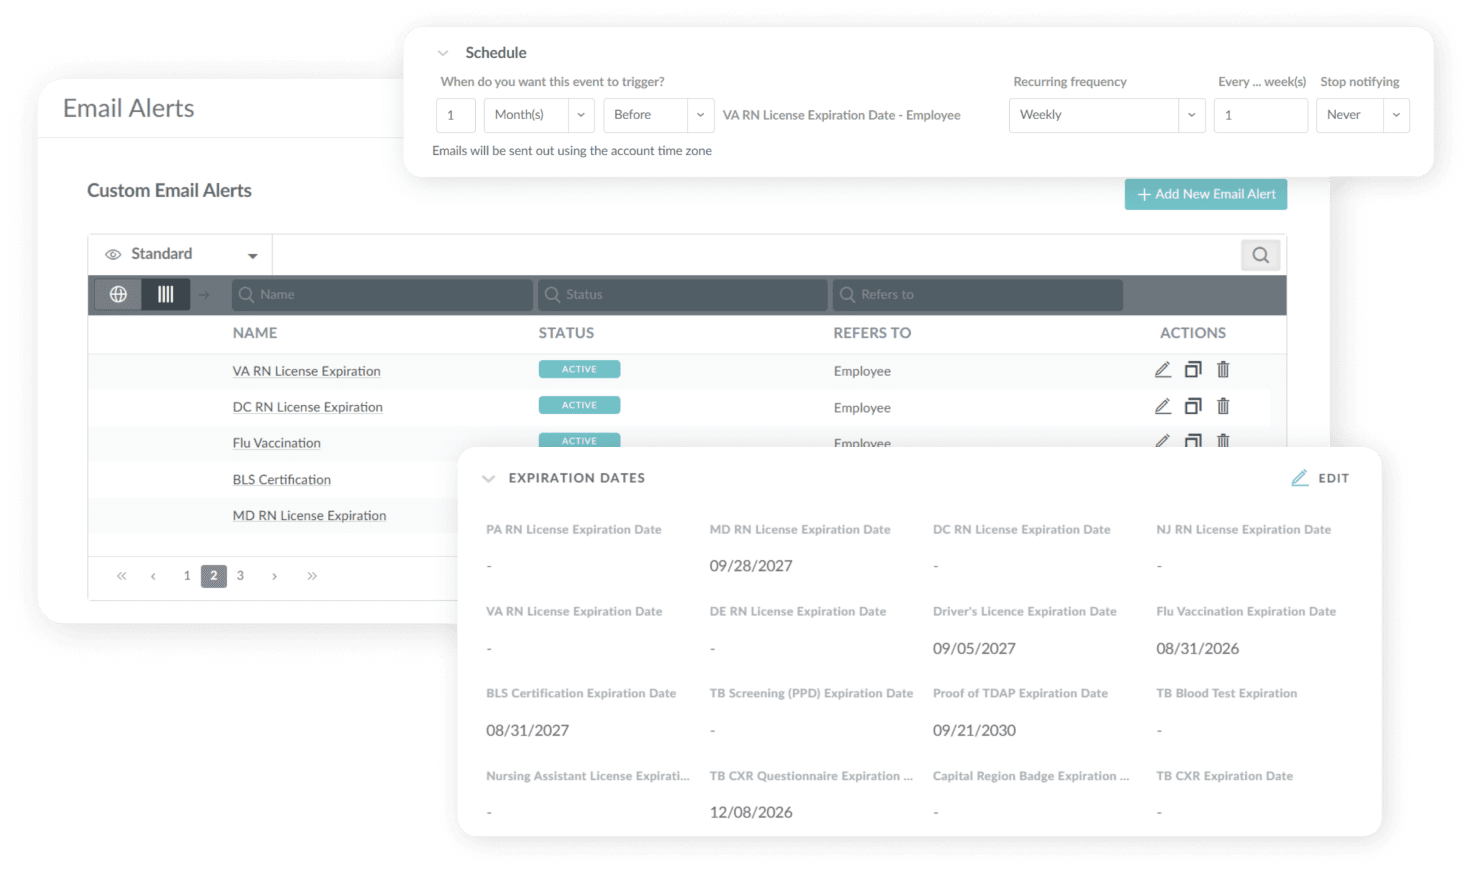This screenshot has width=1468, height=871.
Task: Edit the DC RN License Expiration alert
Action: [x=1163, y=405]
